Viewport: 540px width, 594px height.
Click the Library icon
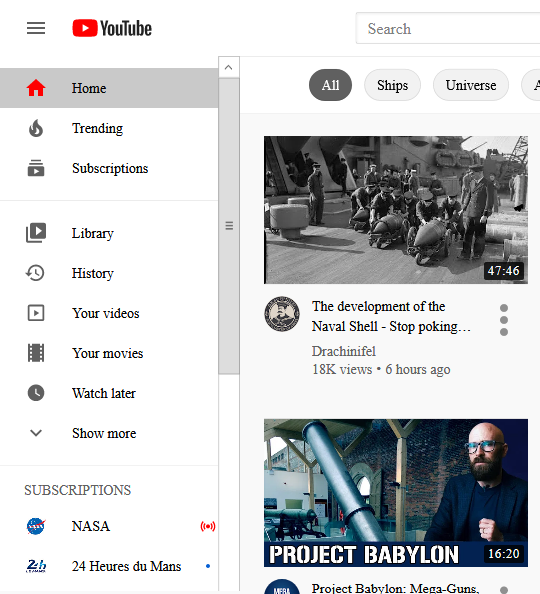[36, 233]
